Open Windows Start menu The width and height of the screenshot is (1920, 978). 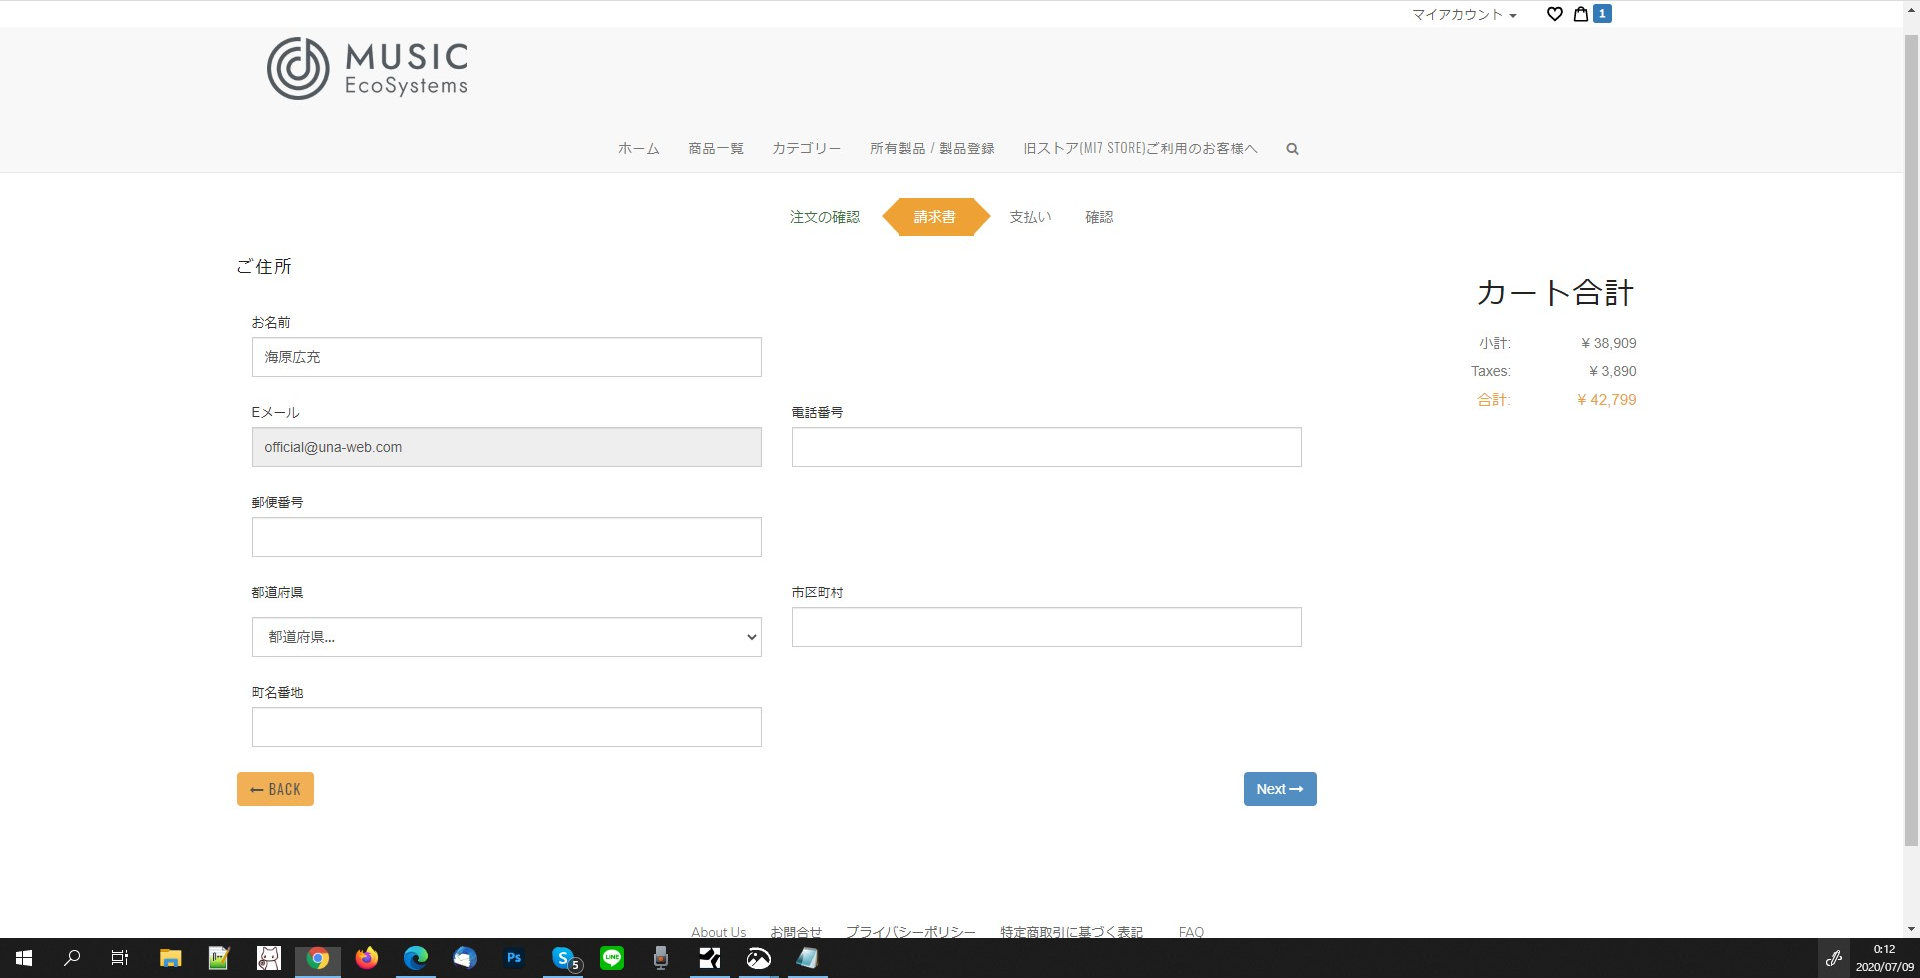[24, 958]
